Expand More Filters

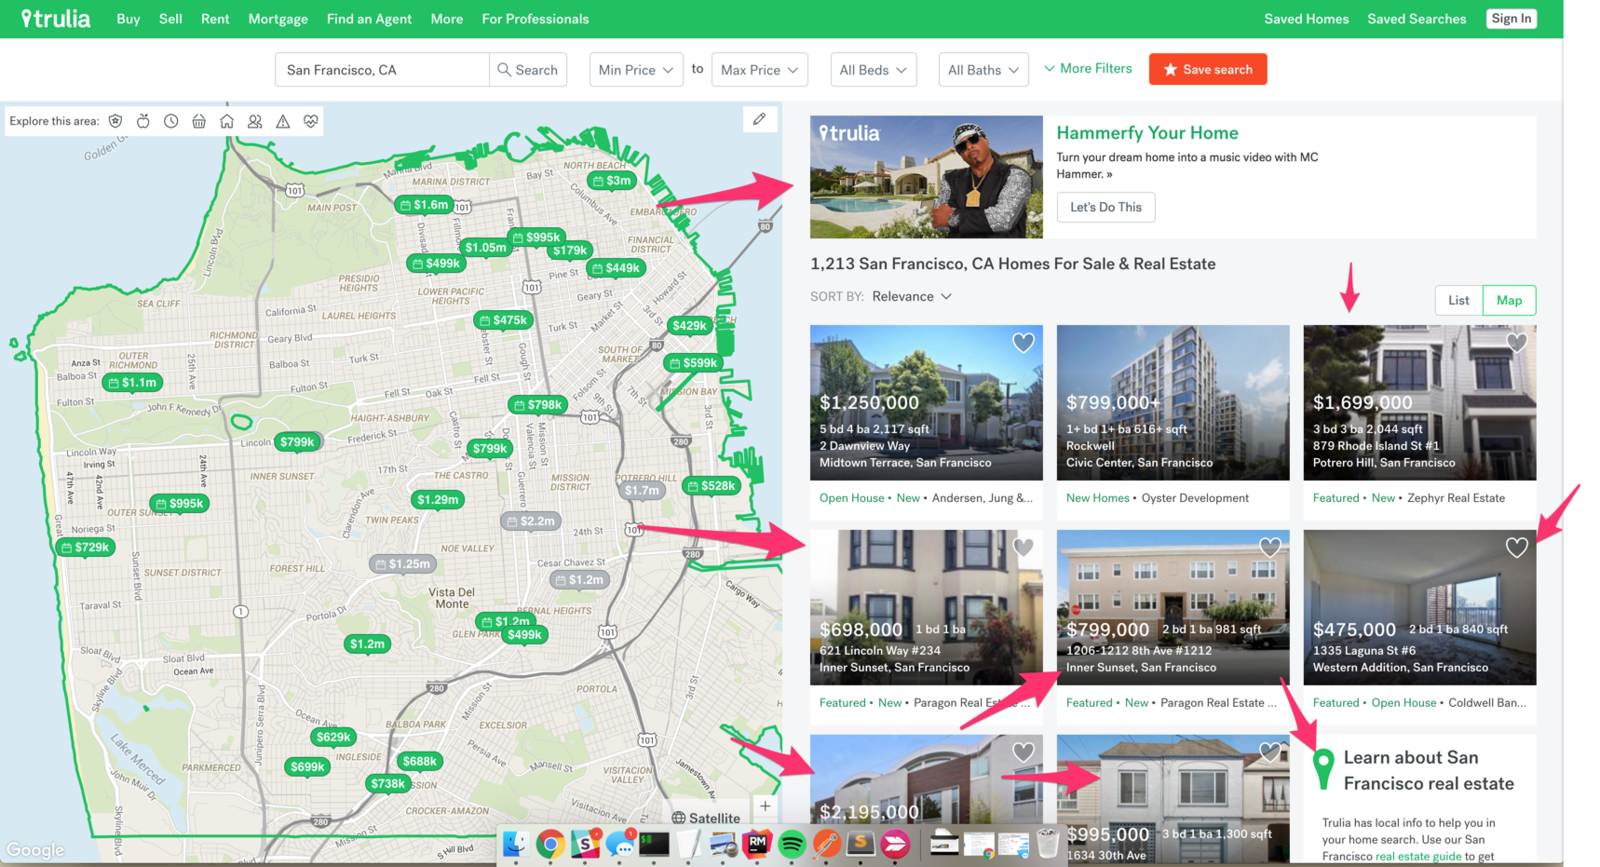[x=1088, y=69]
